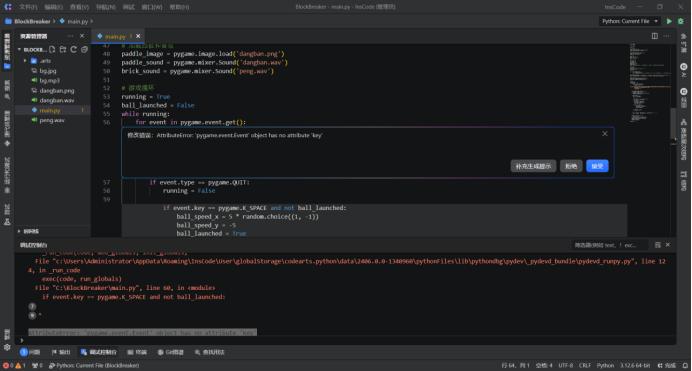Click the Python 3.12.6 64-bit interpreter status
Image resolution: width=692 pixels, height=371 pixels.
click(x=635, y=365)
